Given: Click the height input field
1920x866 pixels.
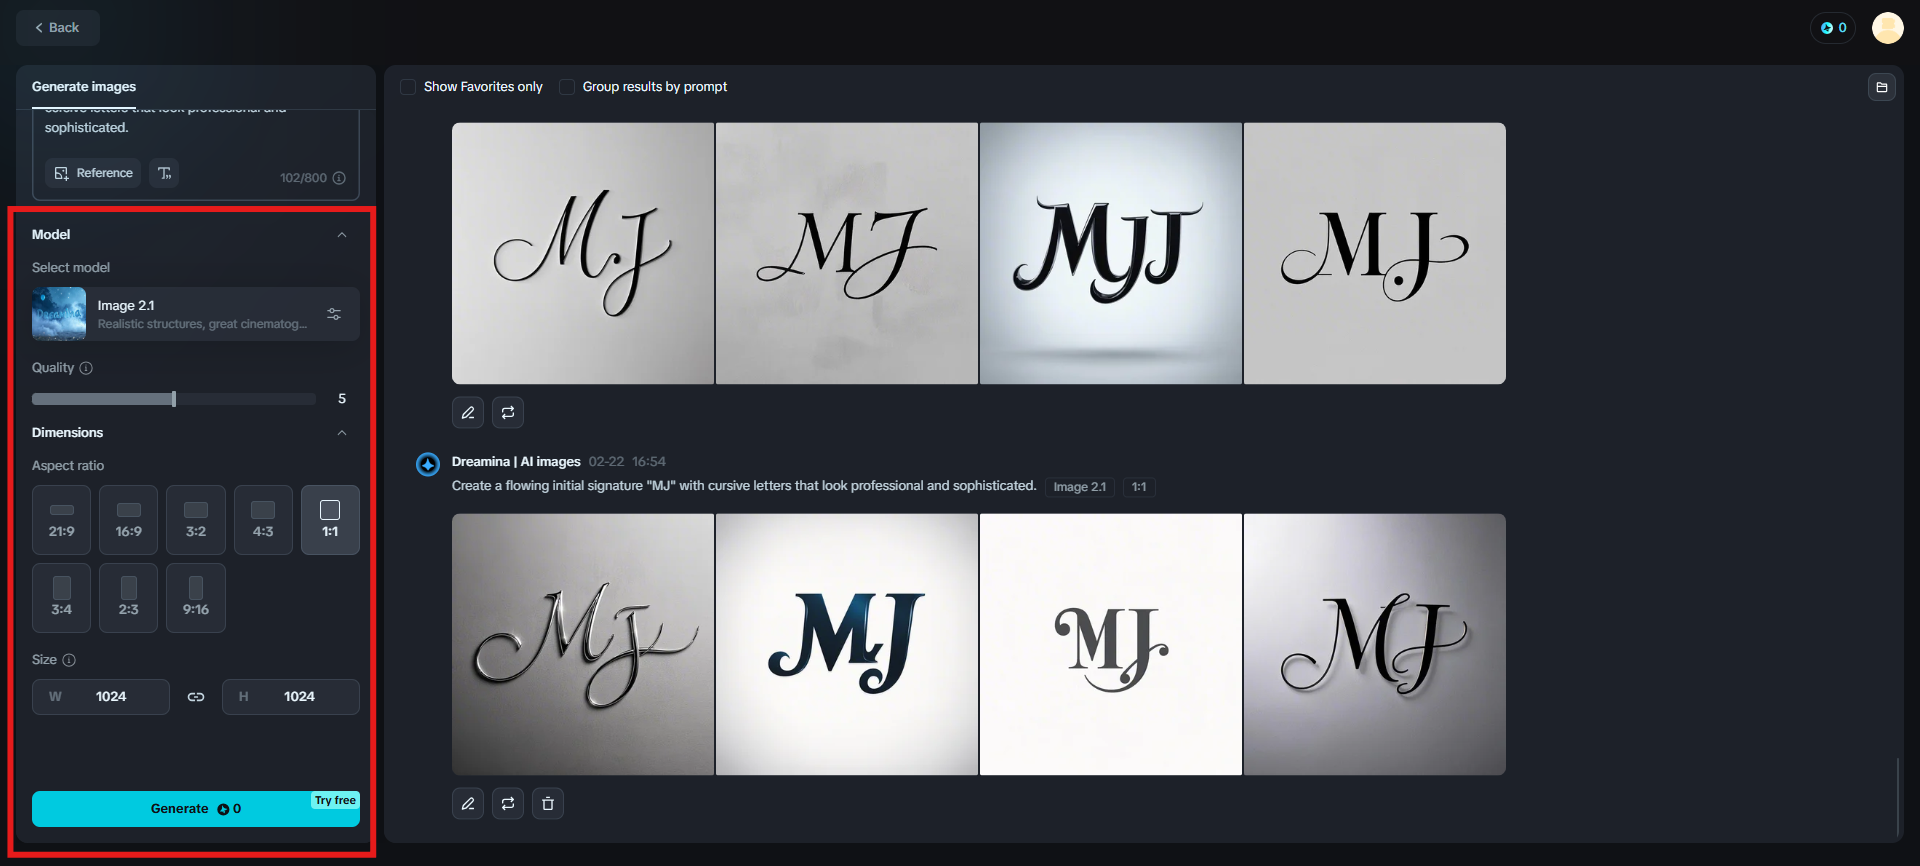Looking at the screenshot, I should tap(291, 697).
